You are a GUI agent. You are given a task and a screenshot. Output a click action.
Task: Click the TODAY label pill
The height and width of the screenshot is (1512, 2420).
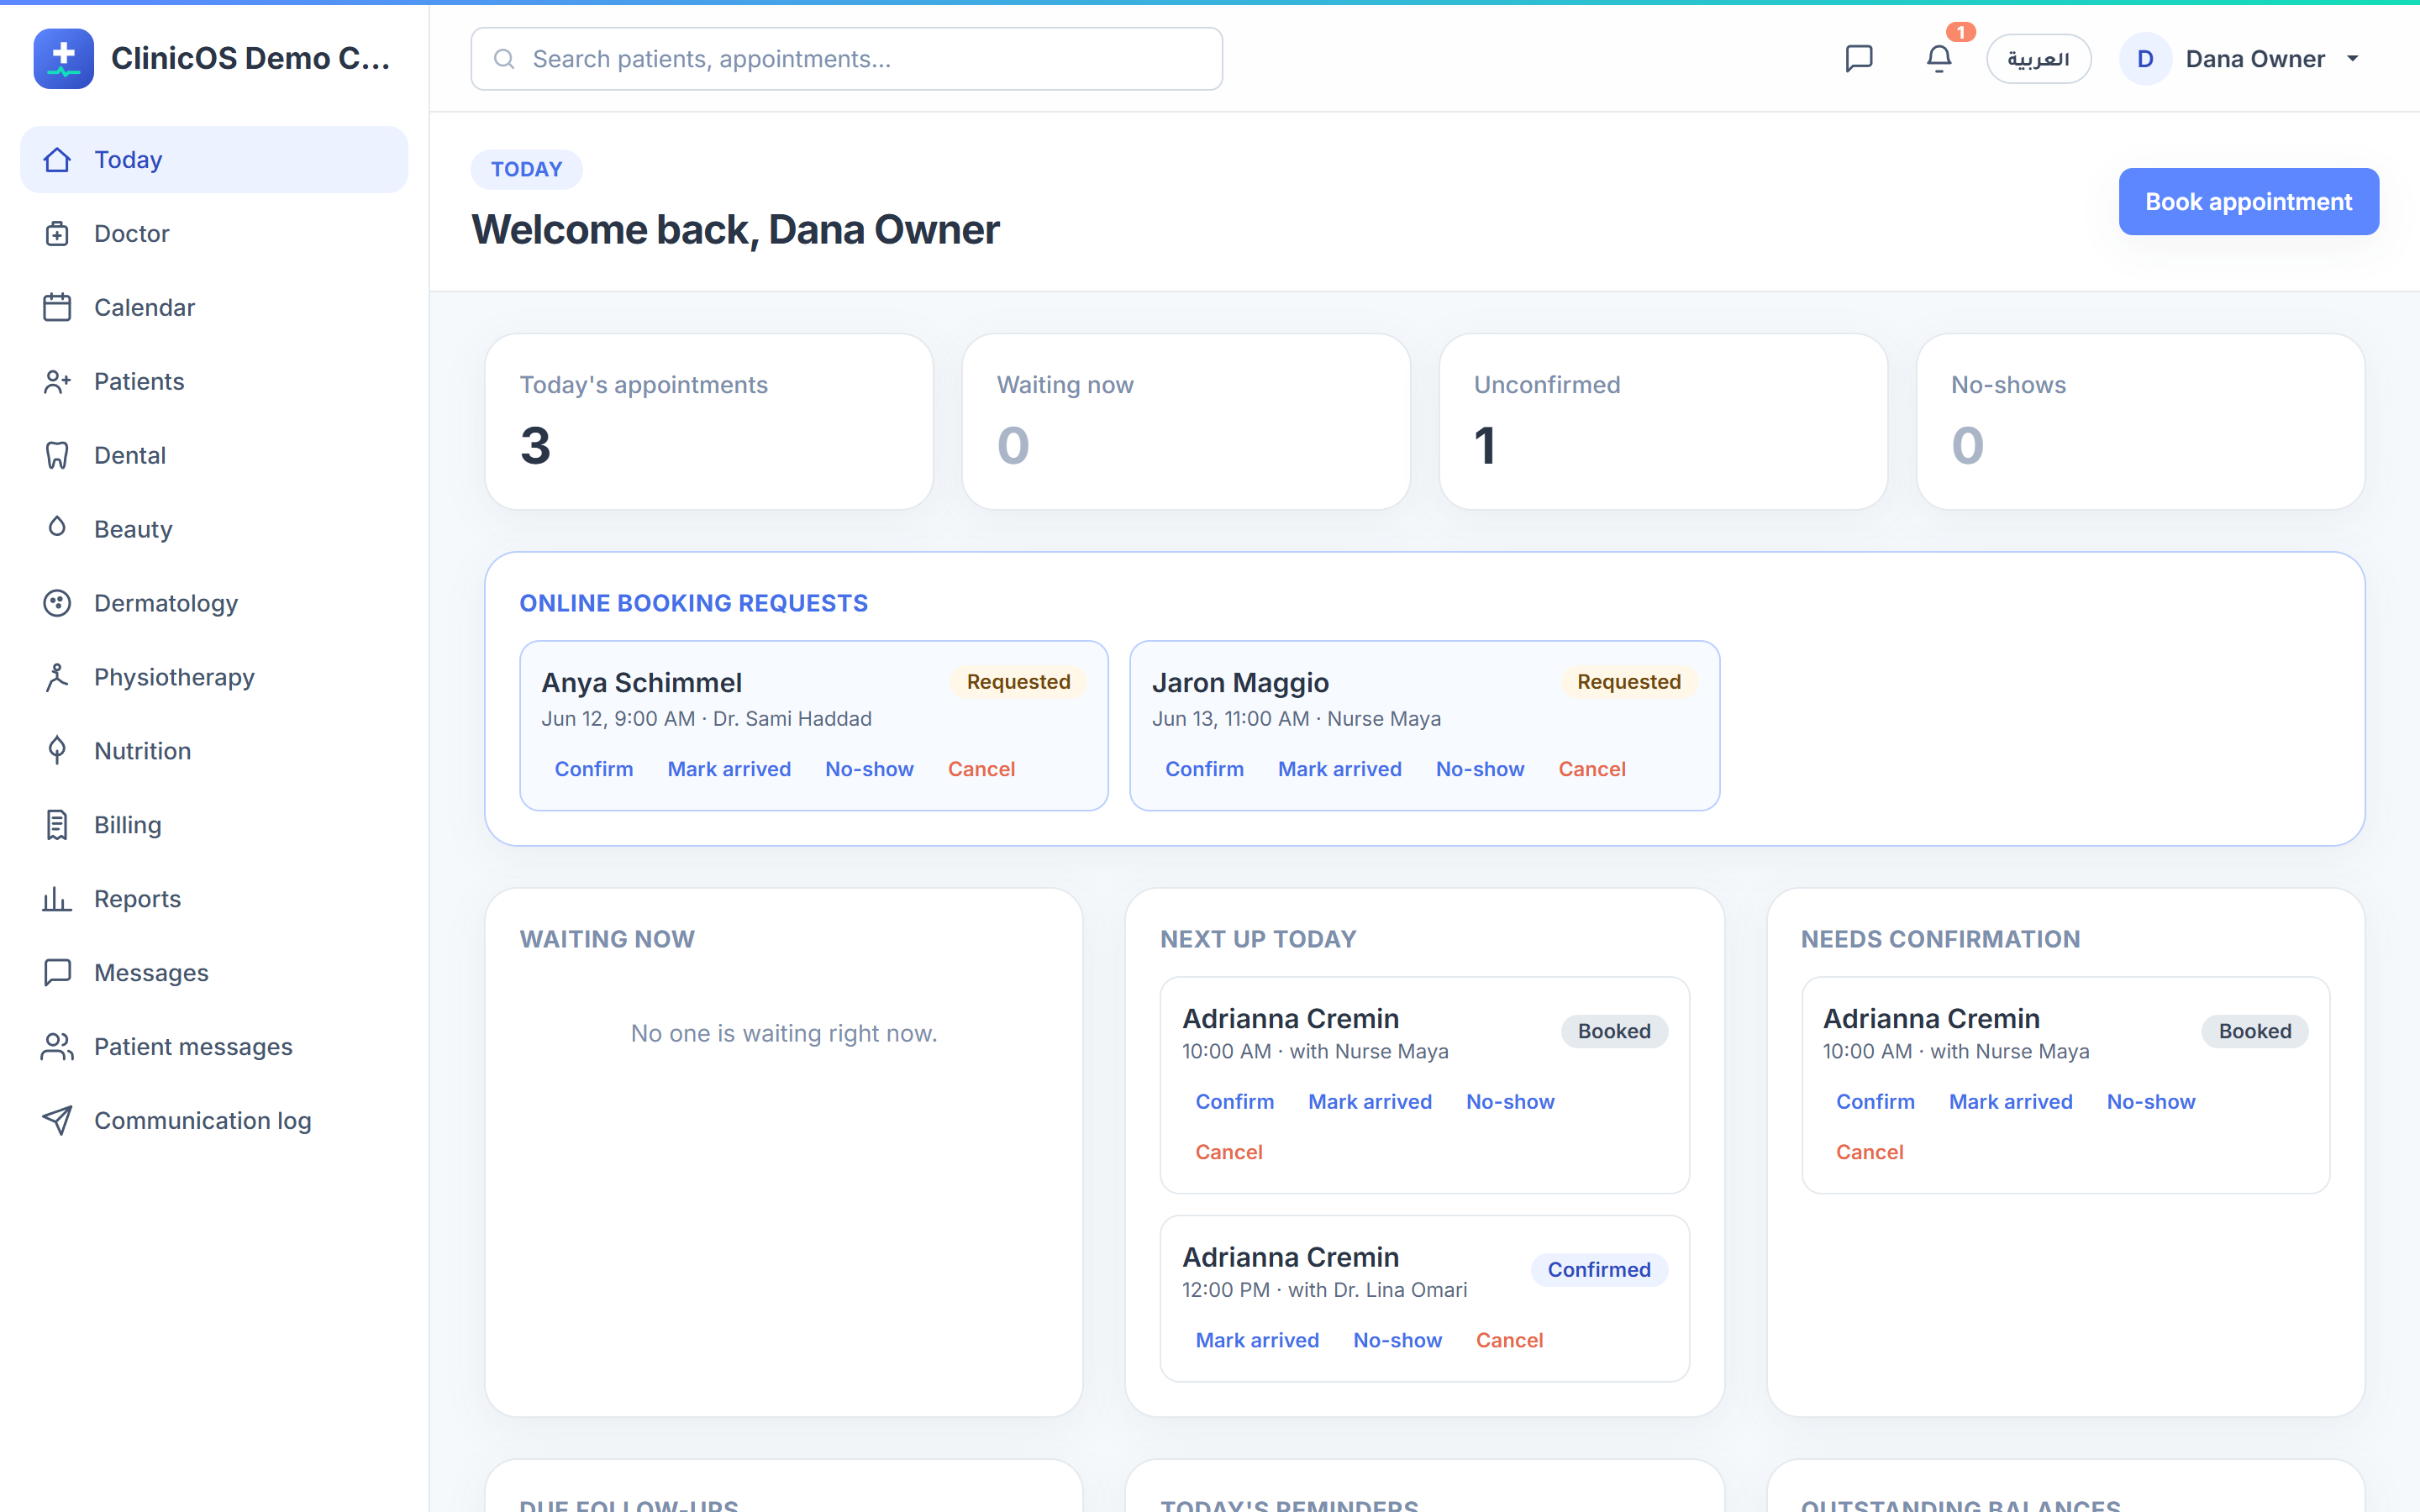526,169
